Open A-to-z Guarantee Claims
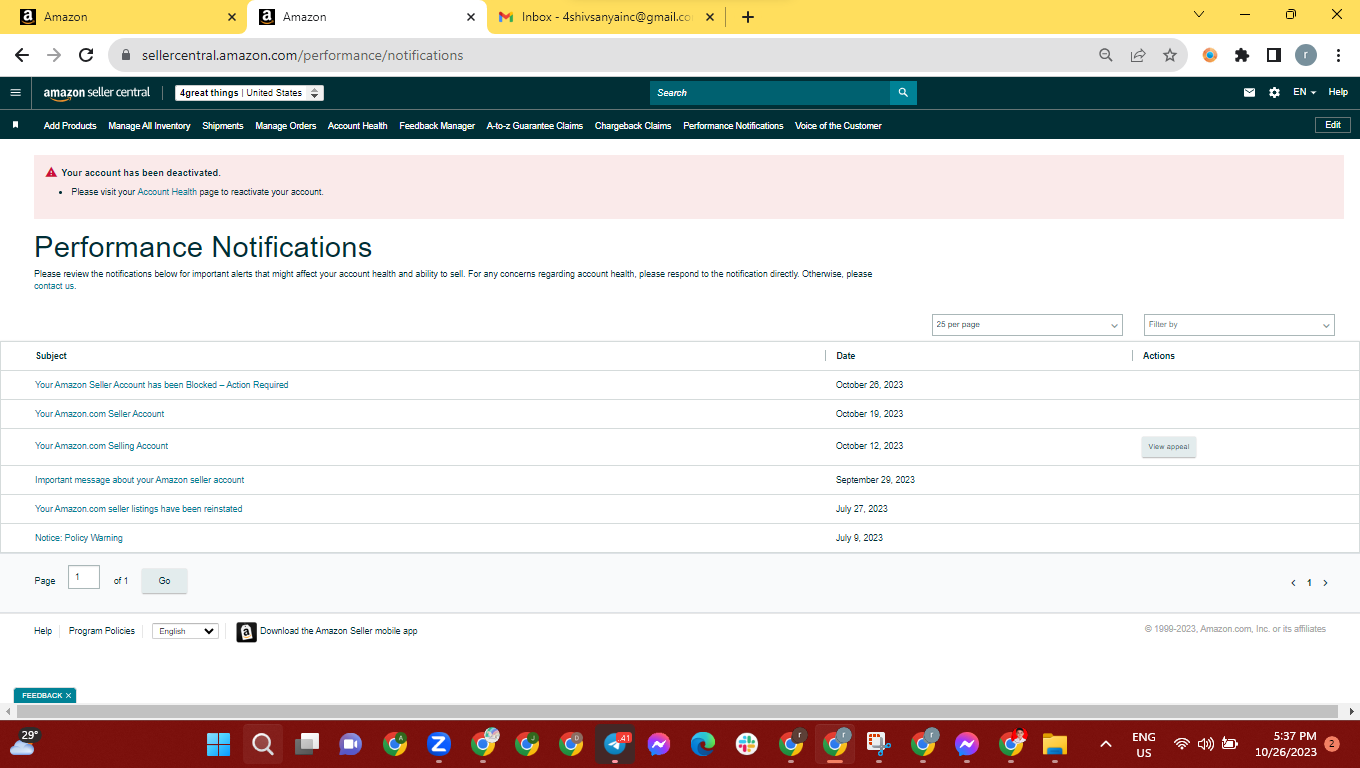 (x=535, y=126)
